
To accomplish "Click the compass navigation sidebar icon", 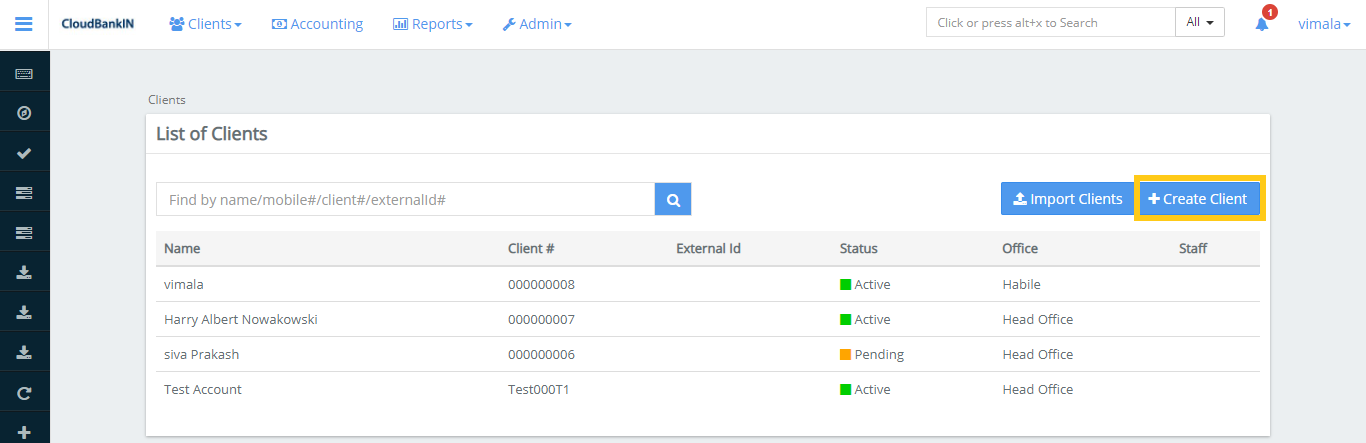I will (x=24, y=113).
